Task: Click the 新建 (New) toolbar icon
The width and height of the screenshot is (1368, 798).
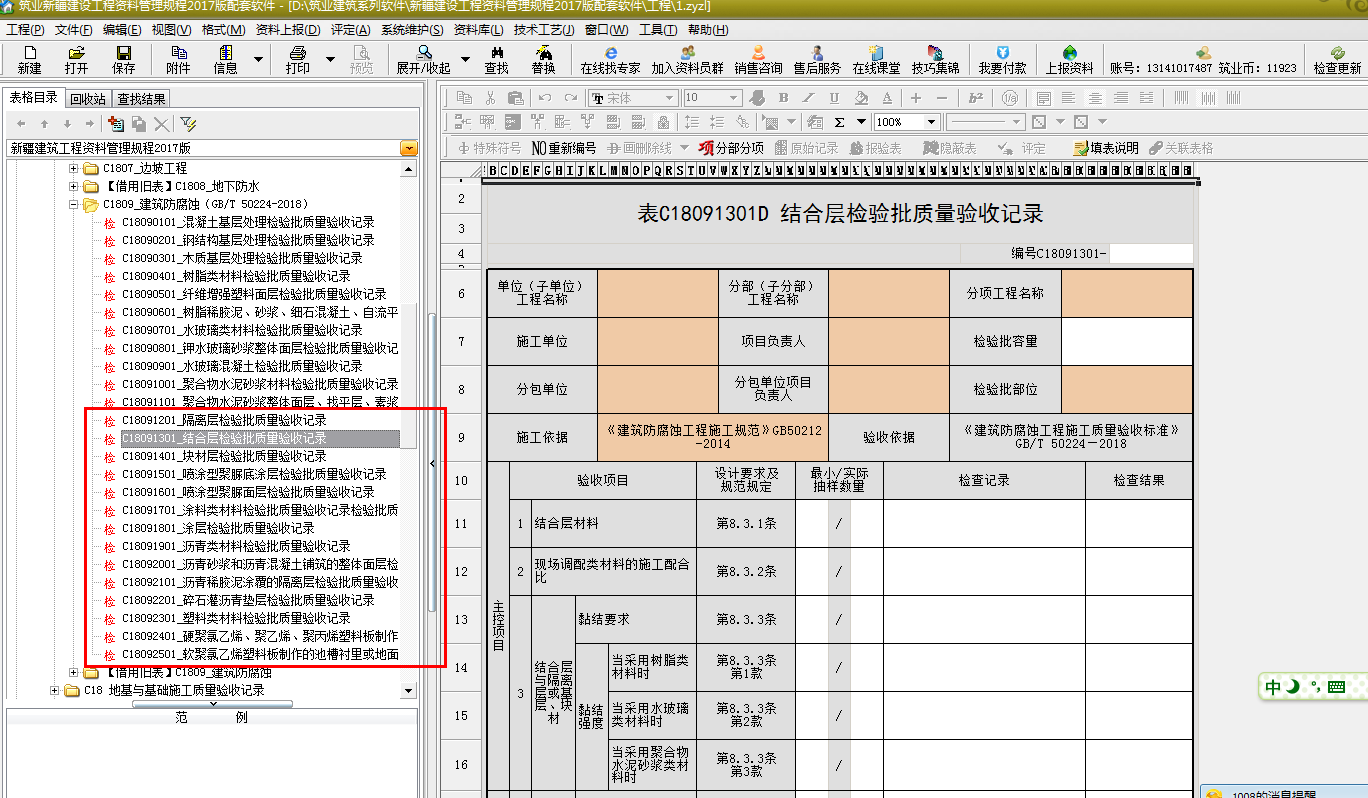Action: click(29, 59)
